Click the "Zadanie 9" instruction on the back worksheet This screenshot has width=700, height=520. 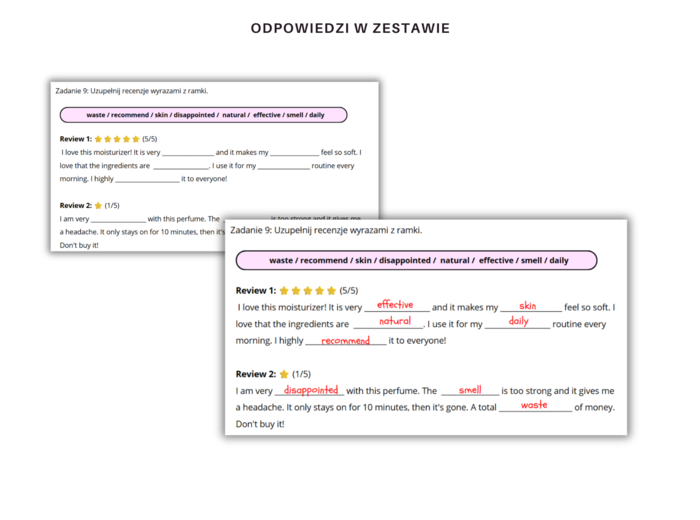132,91
